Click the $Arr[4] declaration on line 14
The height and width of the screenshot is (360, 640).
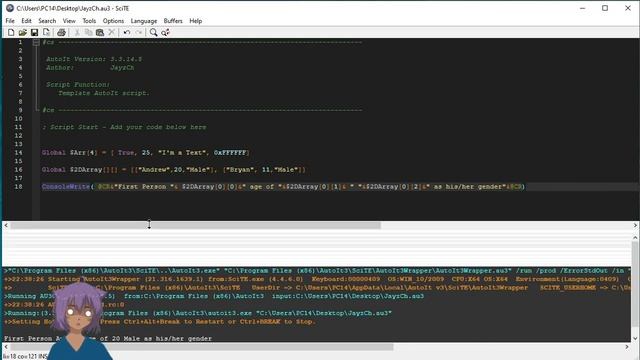click(x=84, y=153)
